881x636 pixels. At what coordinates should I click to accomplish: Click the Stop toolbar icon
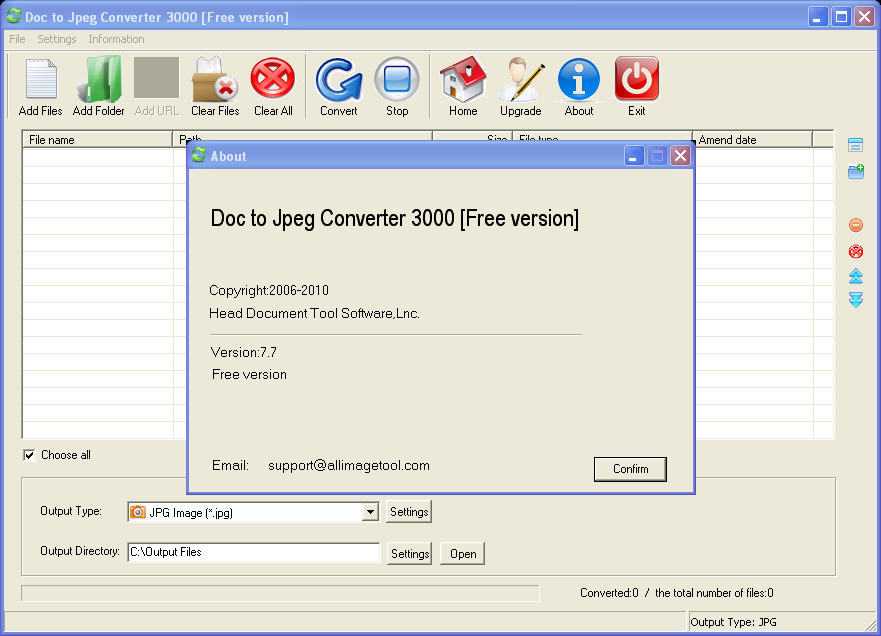(397, 79)
